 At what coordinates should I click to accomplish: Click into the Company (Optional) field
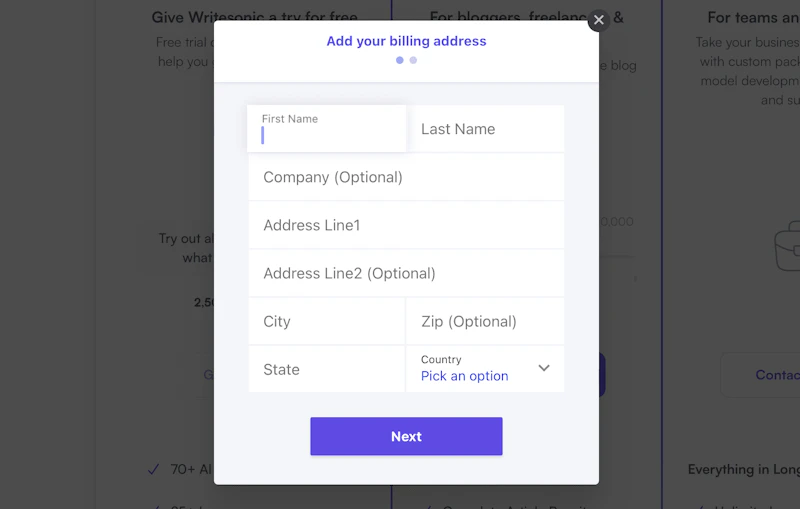[406, 177]
